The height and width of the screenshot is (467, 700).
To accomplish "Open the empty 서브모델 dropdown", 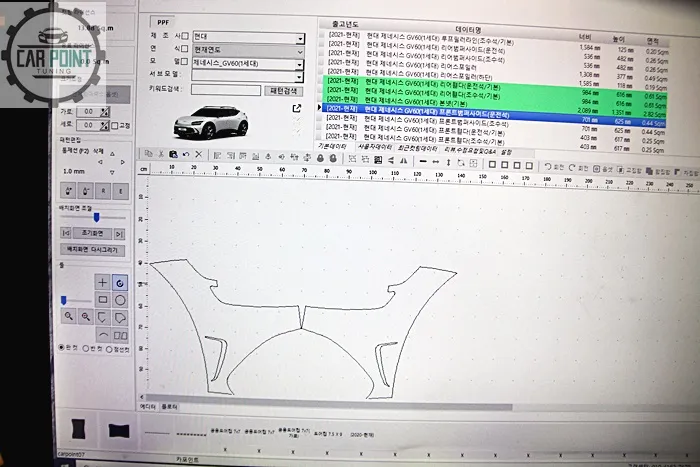I will point(247,76).
